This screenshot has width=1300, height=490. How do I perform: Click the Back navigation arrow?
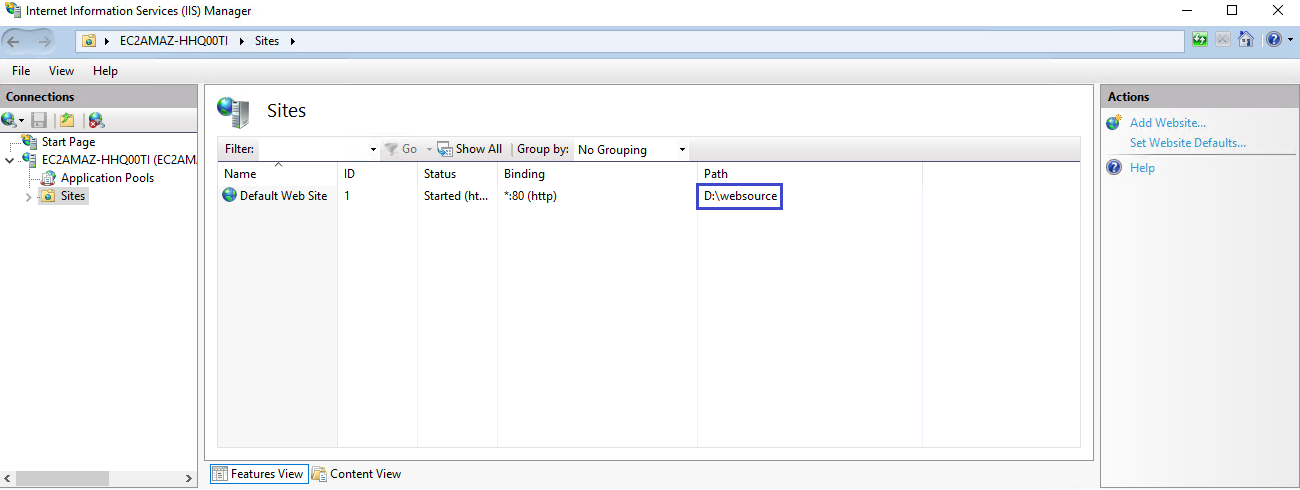point(14,41)
